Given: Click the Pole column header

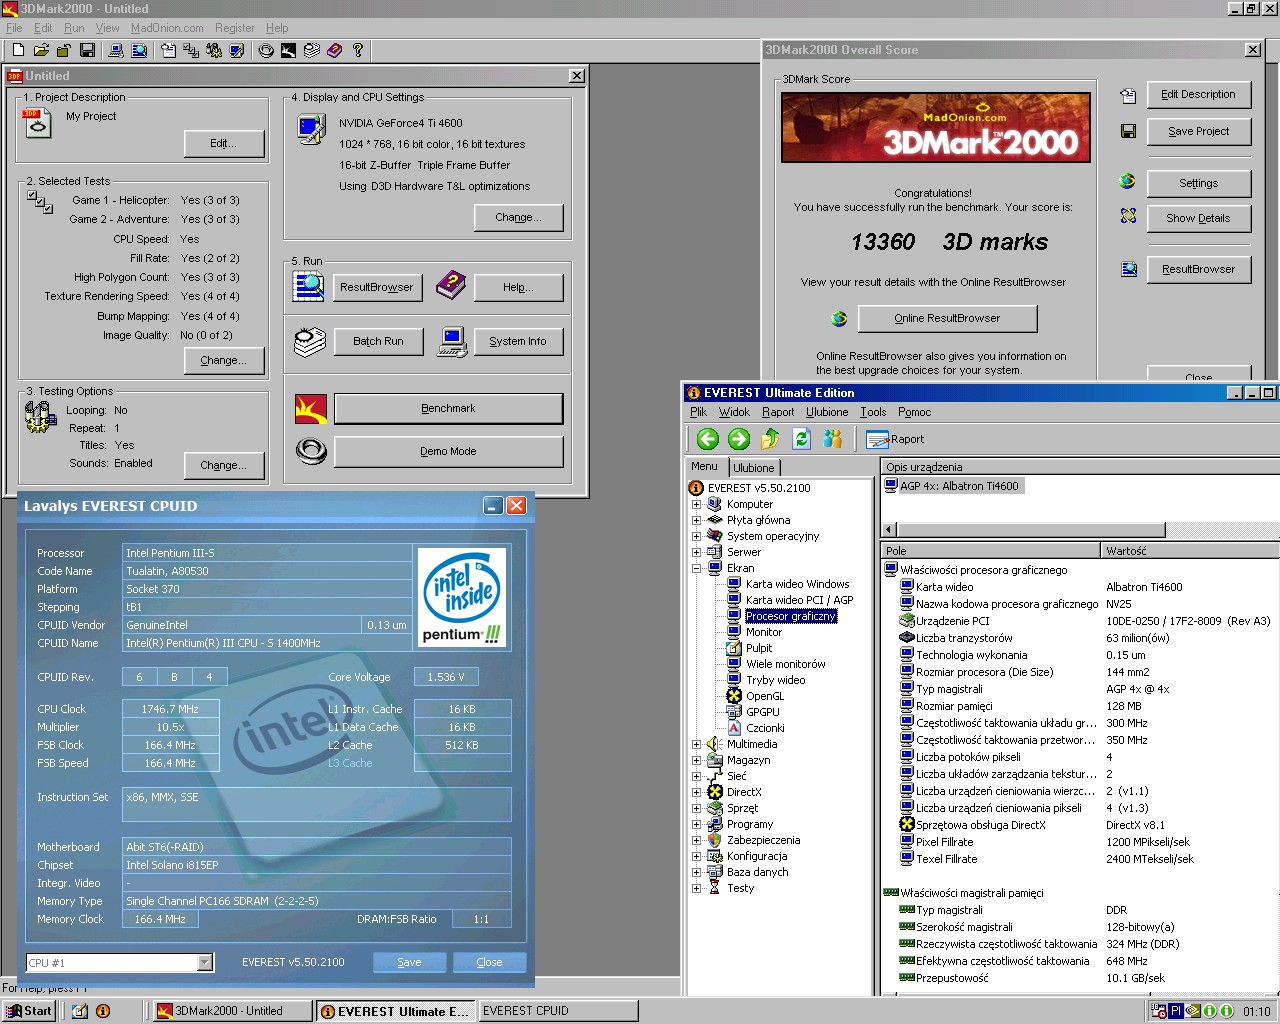Looking at the screenshot, I should click(x=990, y=551).
